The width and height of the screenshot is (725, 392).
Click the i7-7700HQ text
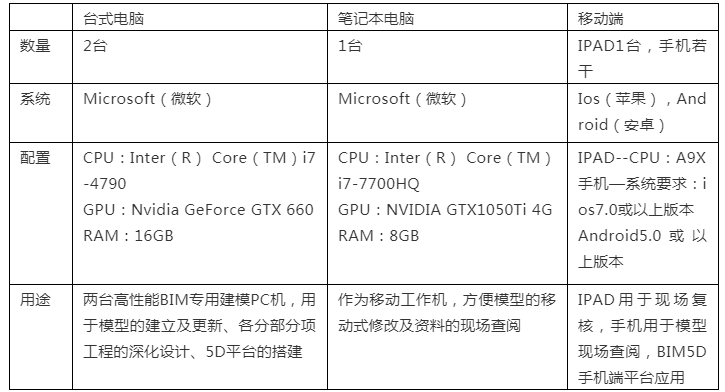click(x=378, y=184)
